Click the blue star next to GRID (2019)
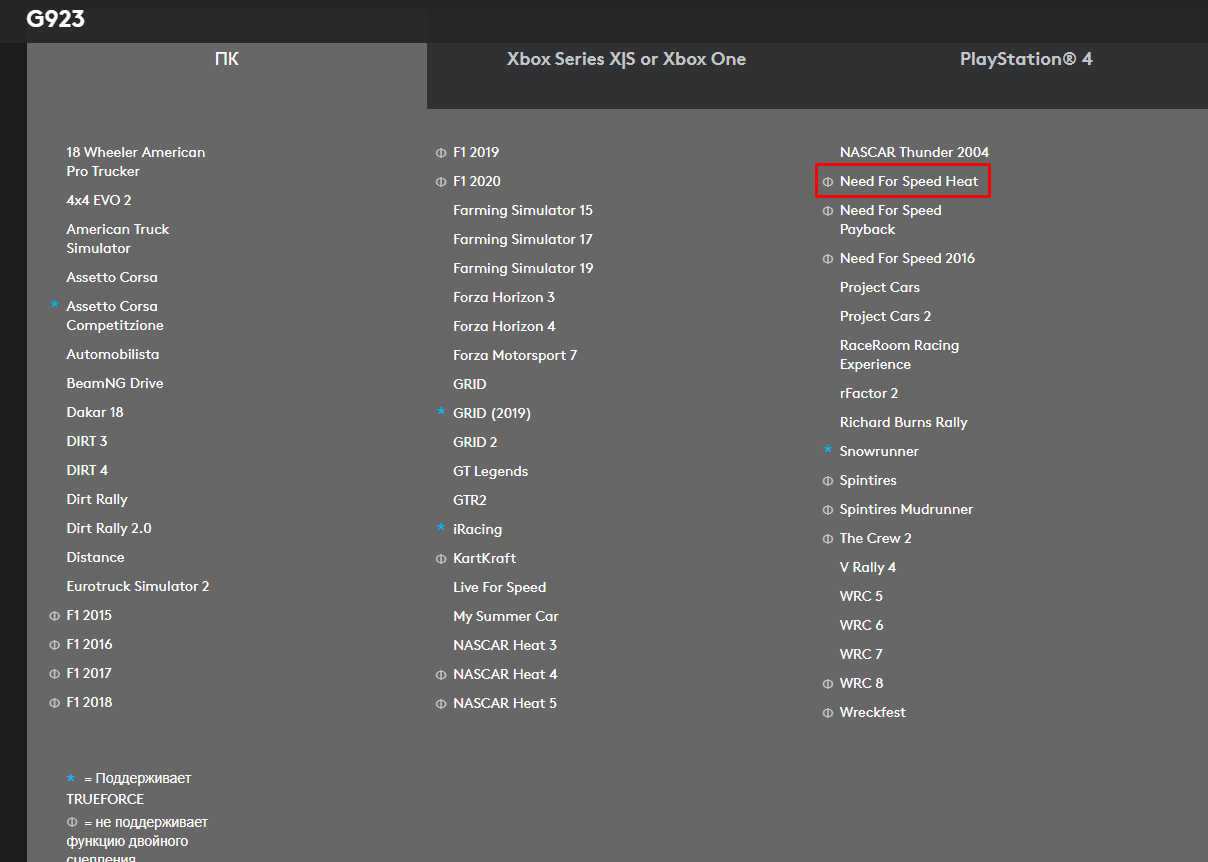 [441, 411]
